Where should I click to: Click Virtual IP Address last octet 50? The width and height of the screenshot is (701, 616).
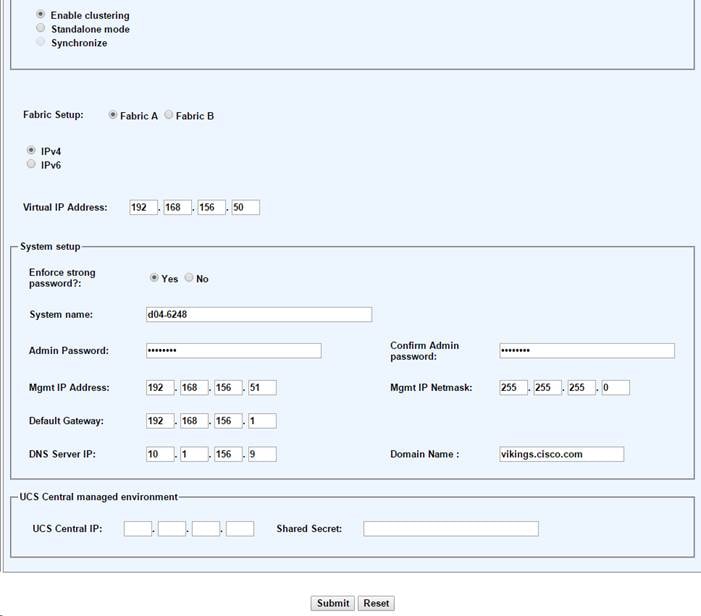245,207
